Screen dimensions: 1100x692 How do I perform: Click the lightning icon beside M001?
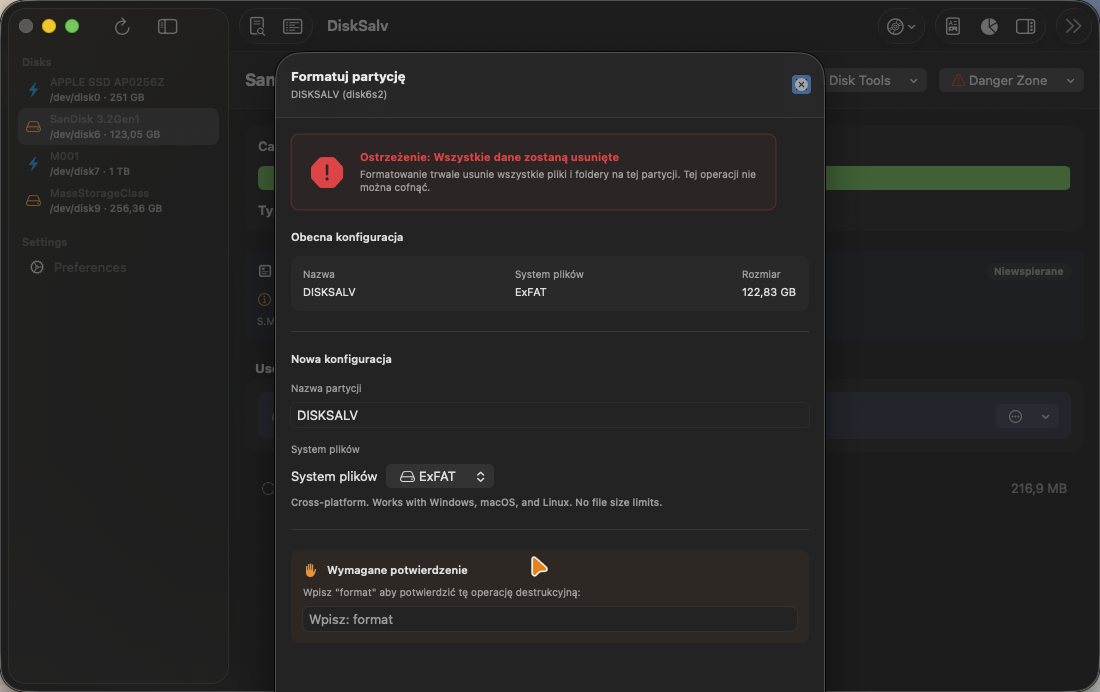[33, 164]
